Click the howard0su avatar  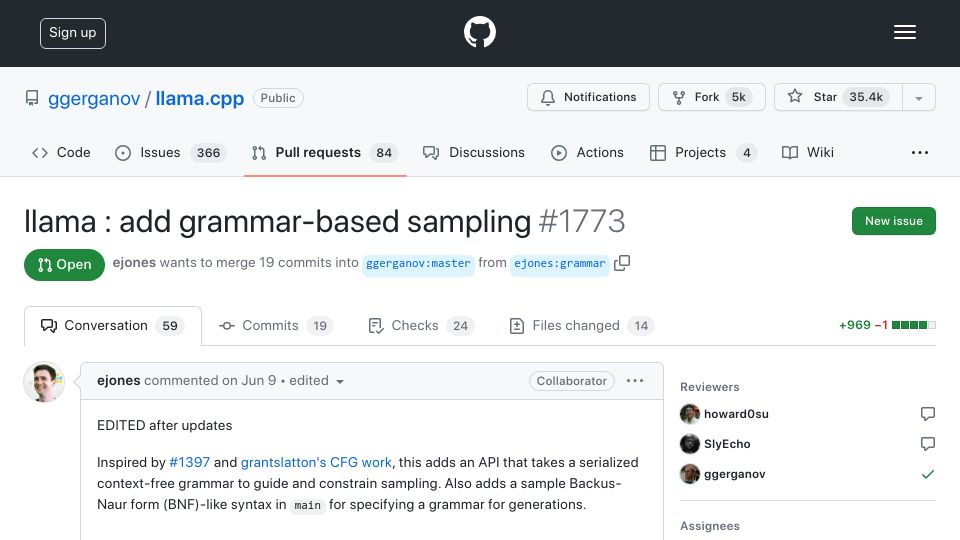(x=690, y=414)
